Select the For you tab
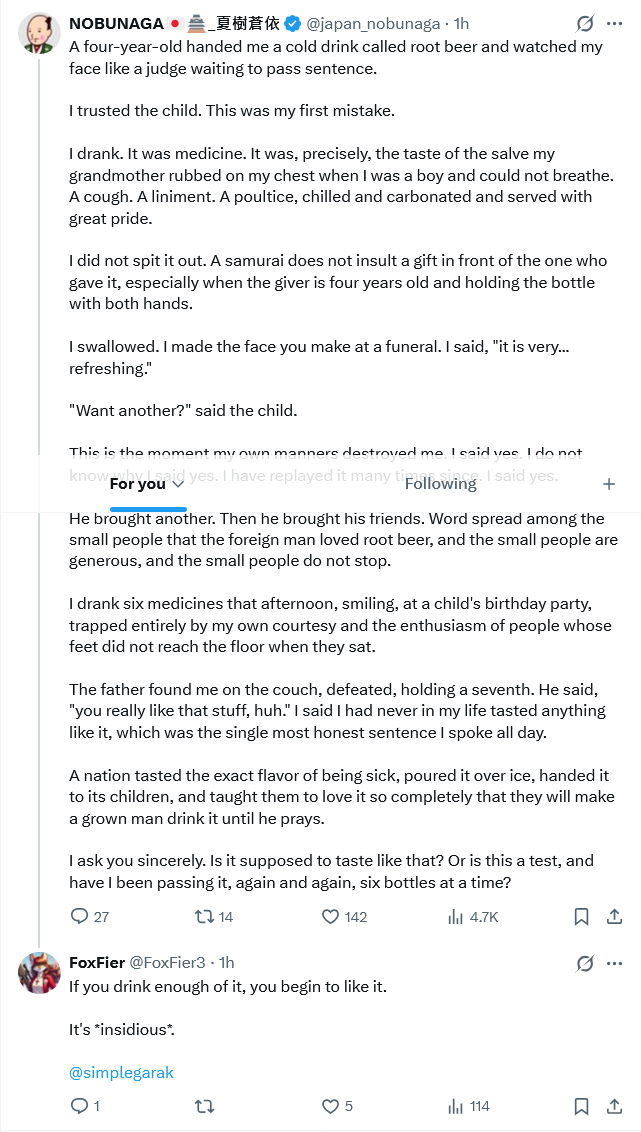Viewport: 641px width, 1132px height. (x=138, y=484)
